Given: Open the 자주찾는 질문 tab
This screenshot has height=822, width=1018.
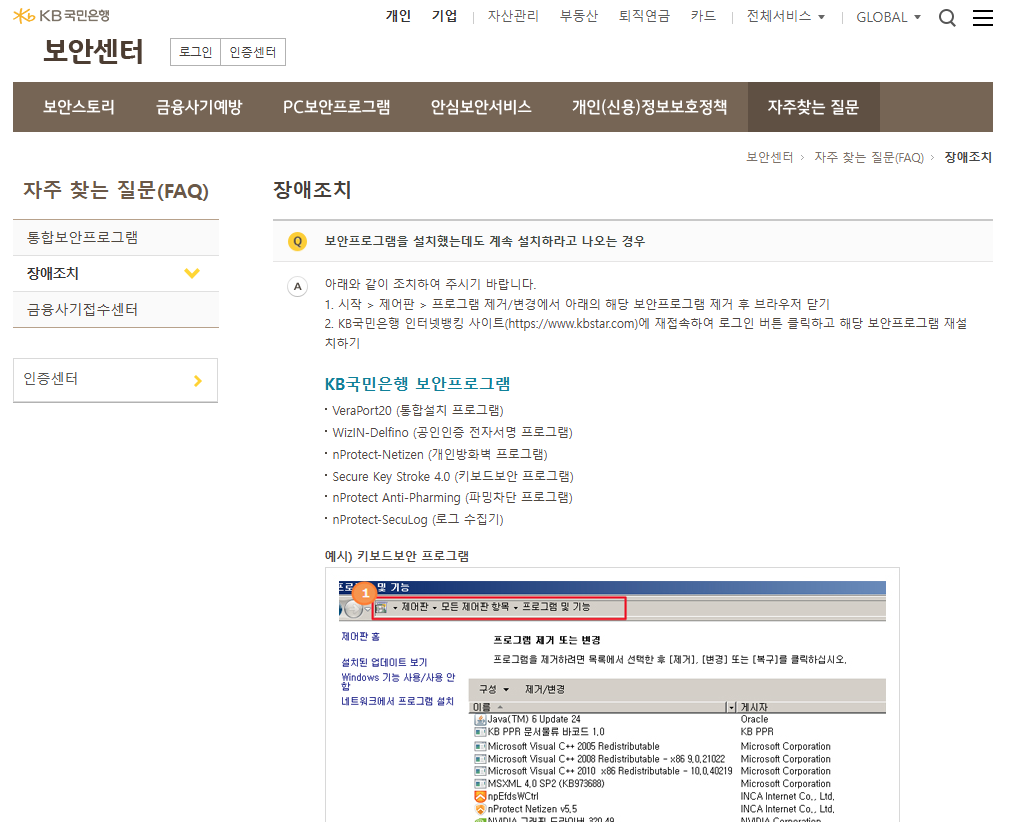Looking at the screenshot, I should tap(813, 107).
